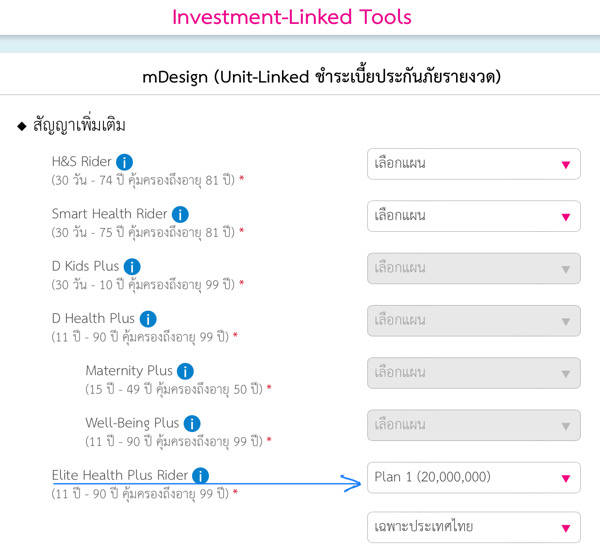Open Maternity Plus information icon
Image resolution: width=600 pixels, height=558 pixels.
point(186,371)
